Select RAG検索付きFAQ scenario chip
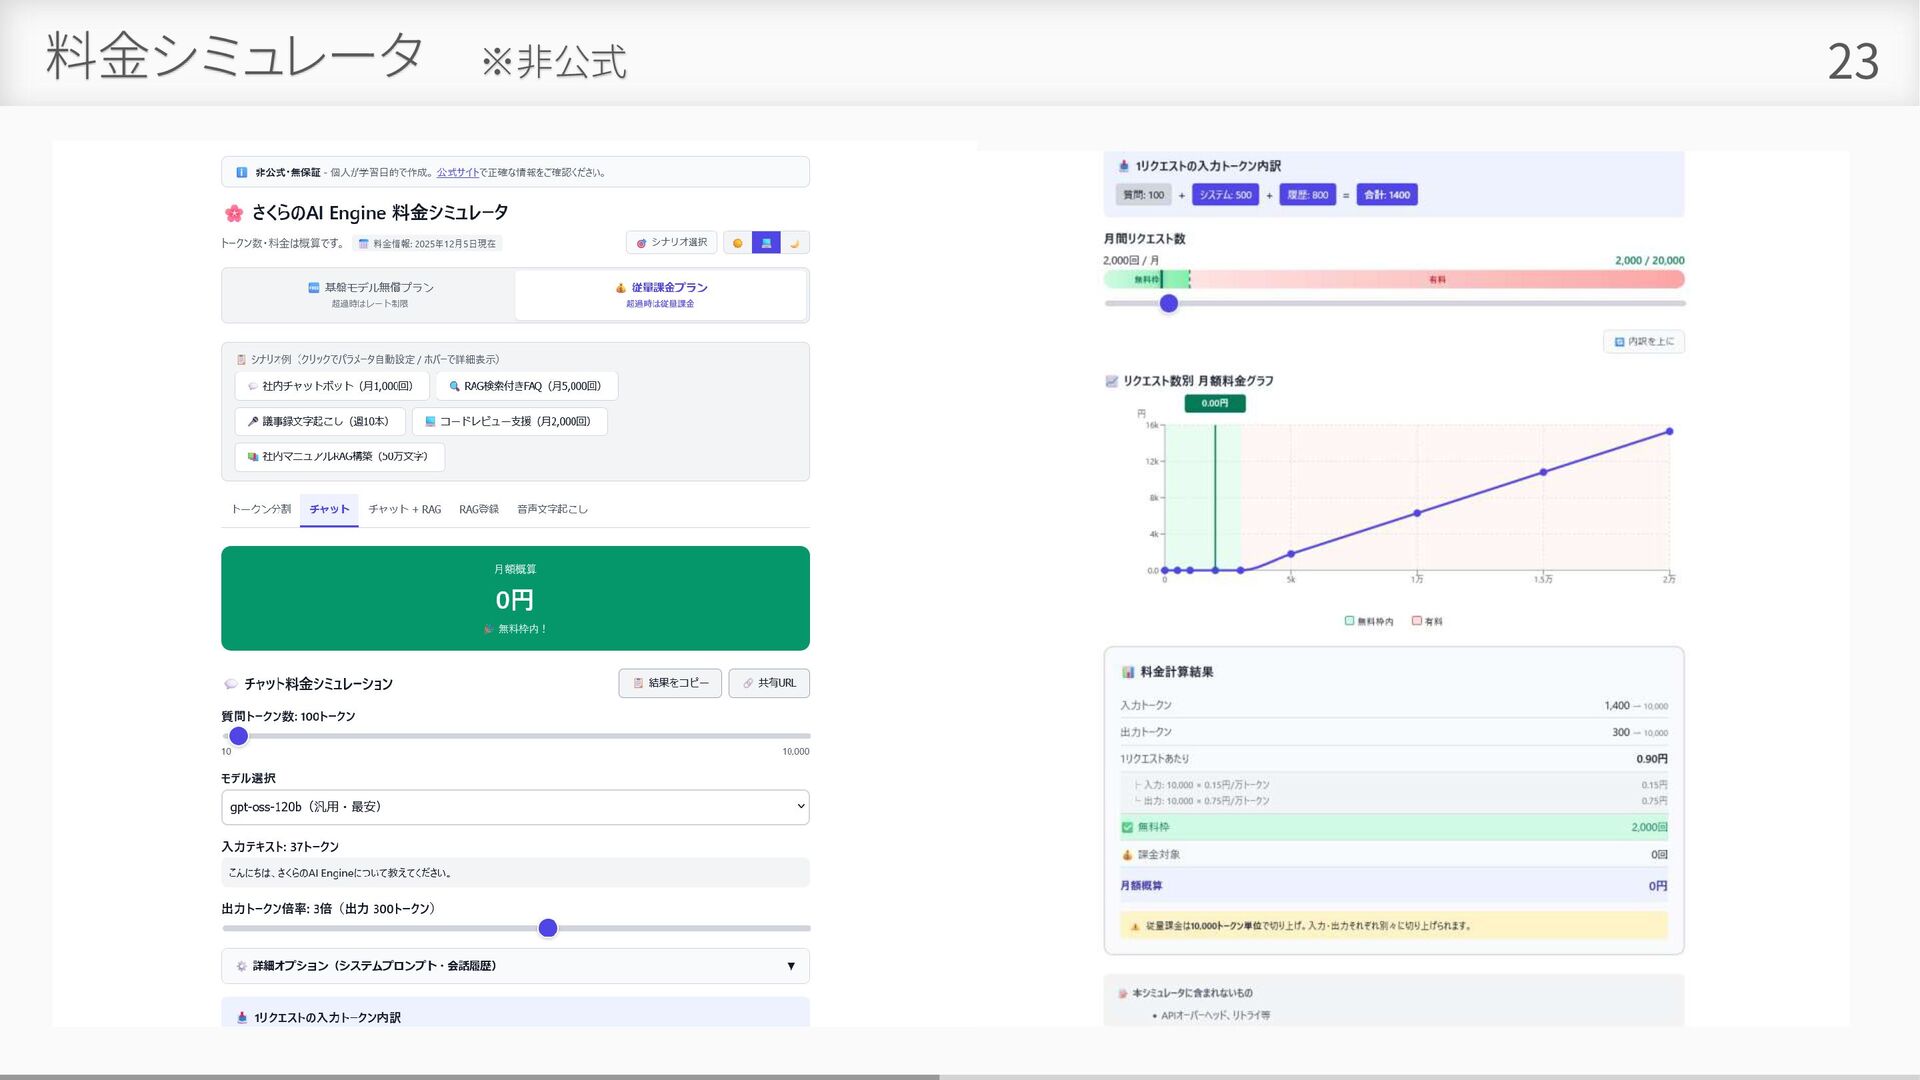The image size is (1920, 1080). 526,386
